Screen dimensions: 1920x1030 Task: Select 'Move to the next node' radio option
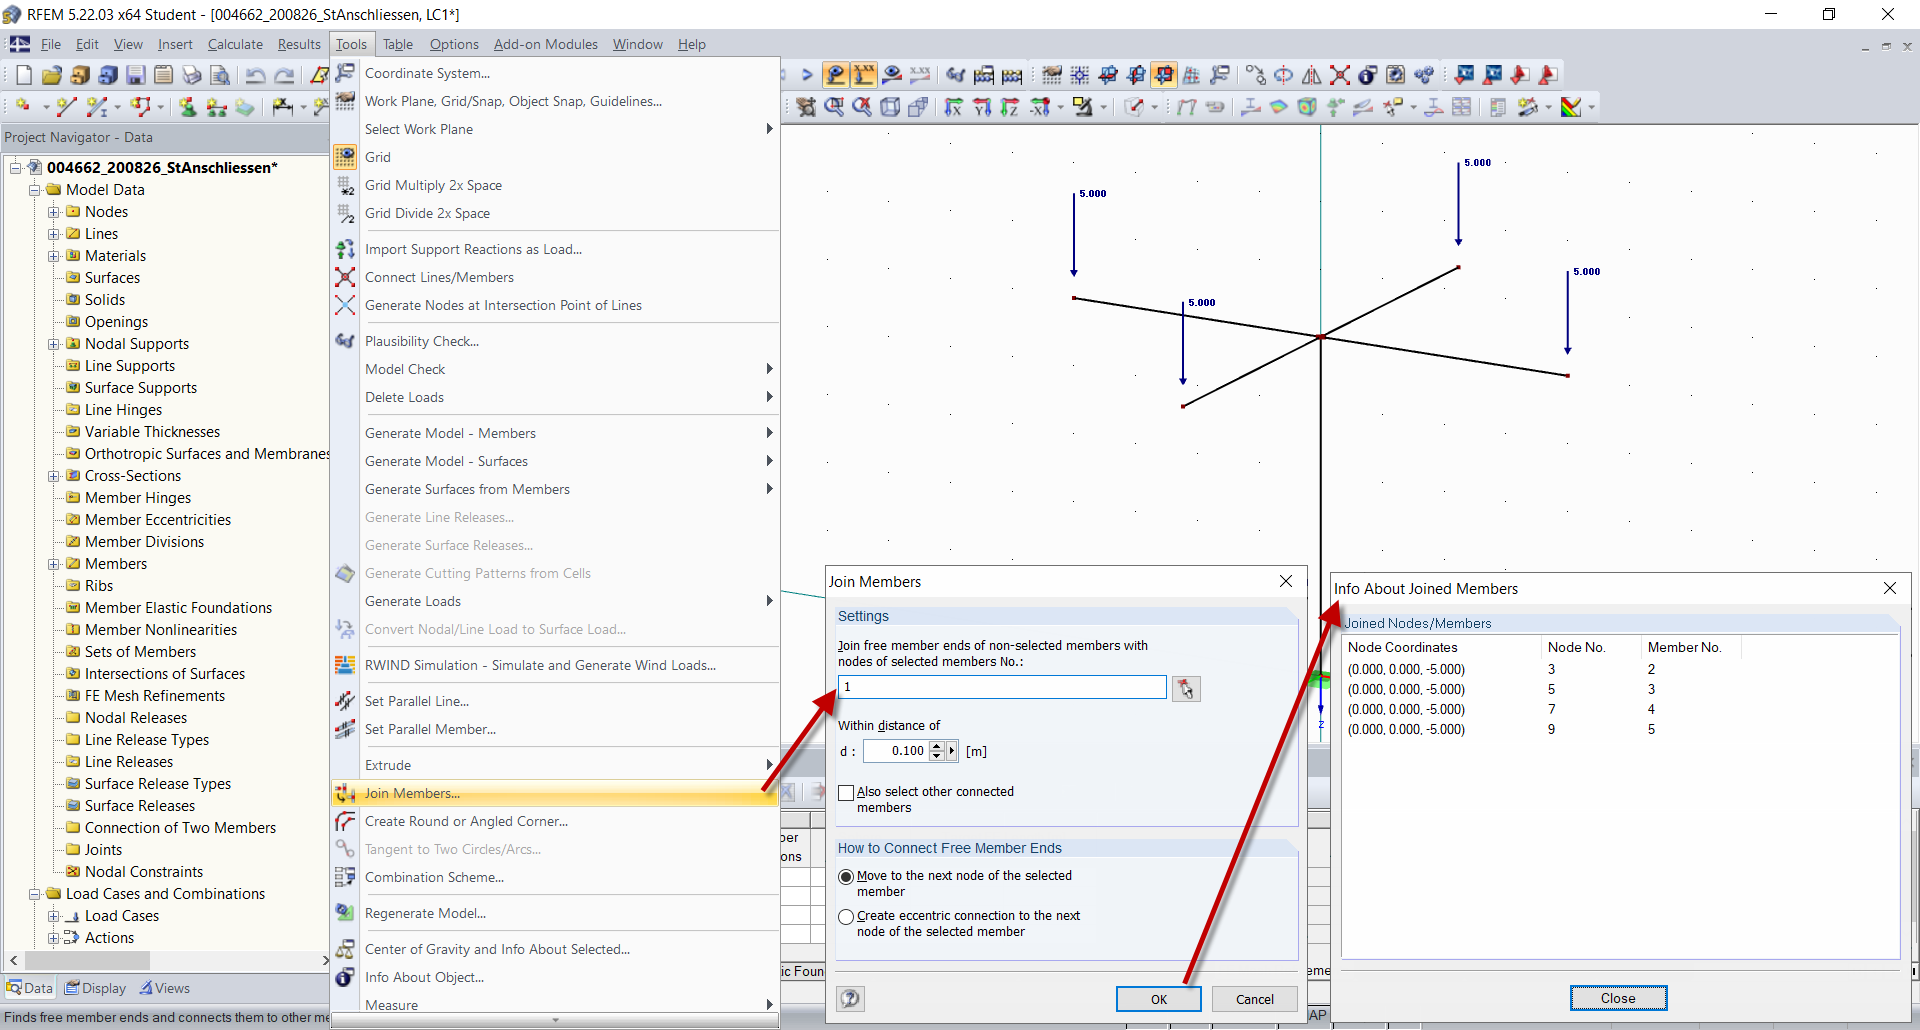[x=846, y=877]
